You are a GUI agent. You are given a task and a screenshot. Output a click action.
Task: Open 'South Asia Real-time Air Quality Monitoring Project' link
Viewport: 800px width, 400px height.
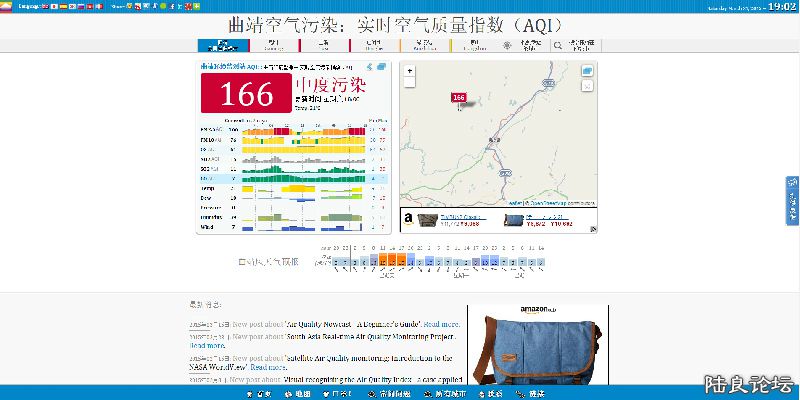coord(370,337)
